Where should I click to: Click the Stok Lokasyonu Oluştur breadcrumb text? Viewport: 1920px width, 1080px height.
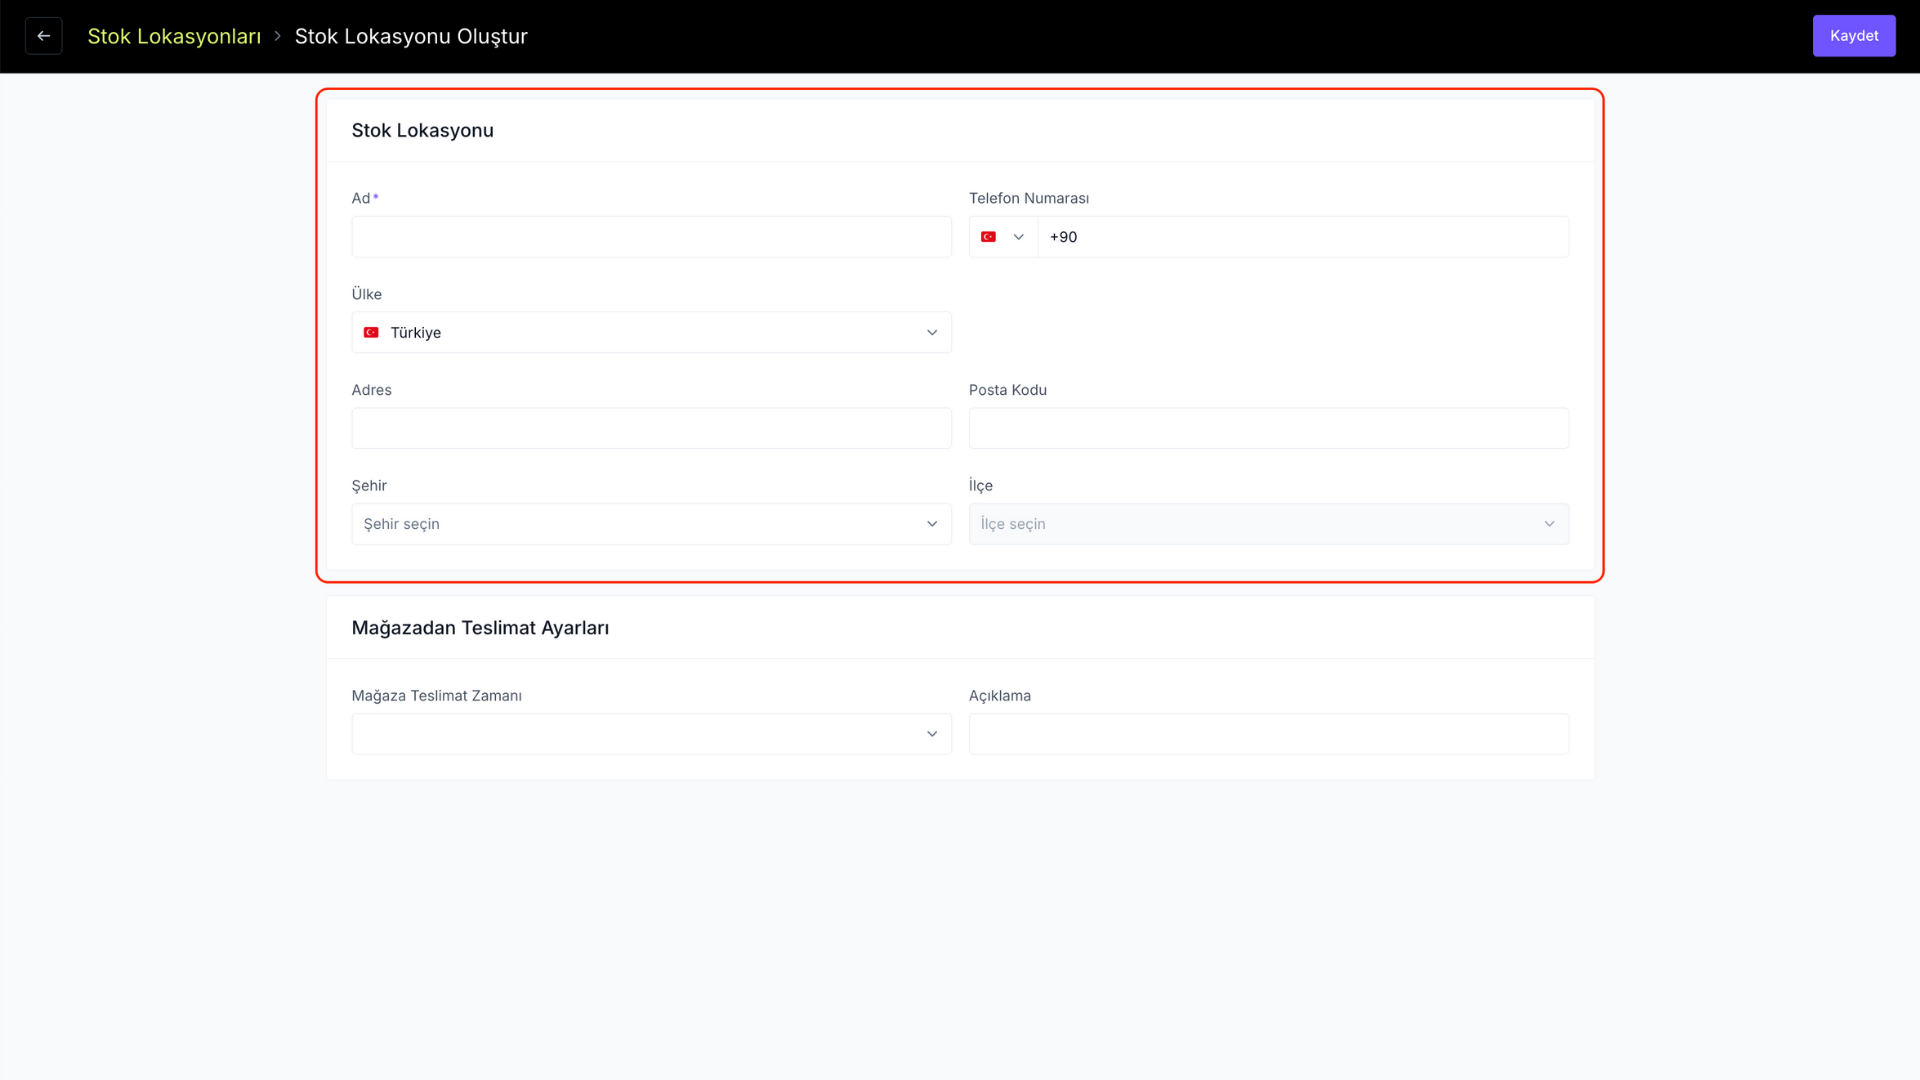click(x=411, y=36)
